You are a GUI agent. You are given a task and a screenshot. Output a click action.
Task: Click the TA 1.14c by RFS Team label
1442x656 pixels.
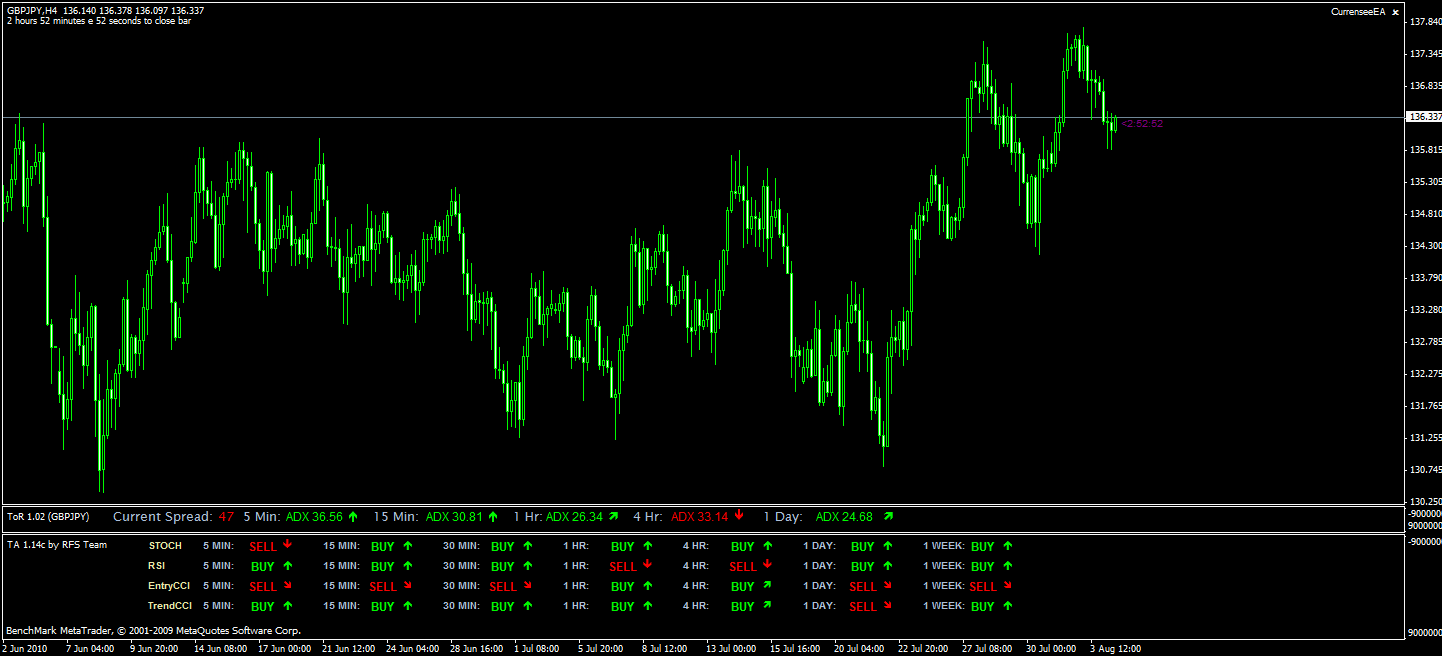[57, 545]
